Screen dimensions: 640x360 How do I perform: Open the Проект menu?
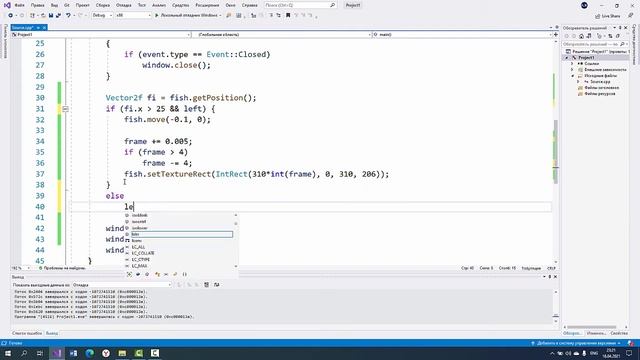[82, 5]
